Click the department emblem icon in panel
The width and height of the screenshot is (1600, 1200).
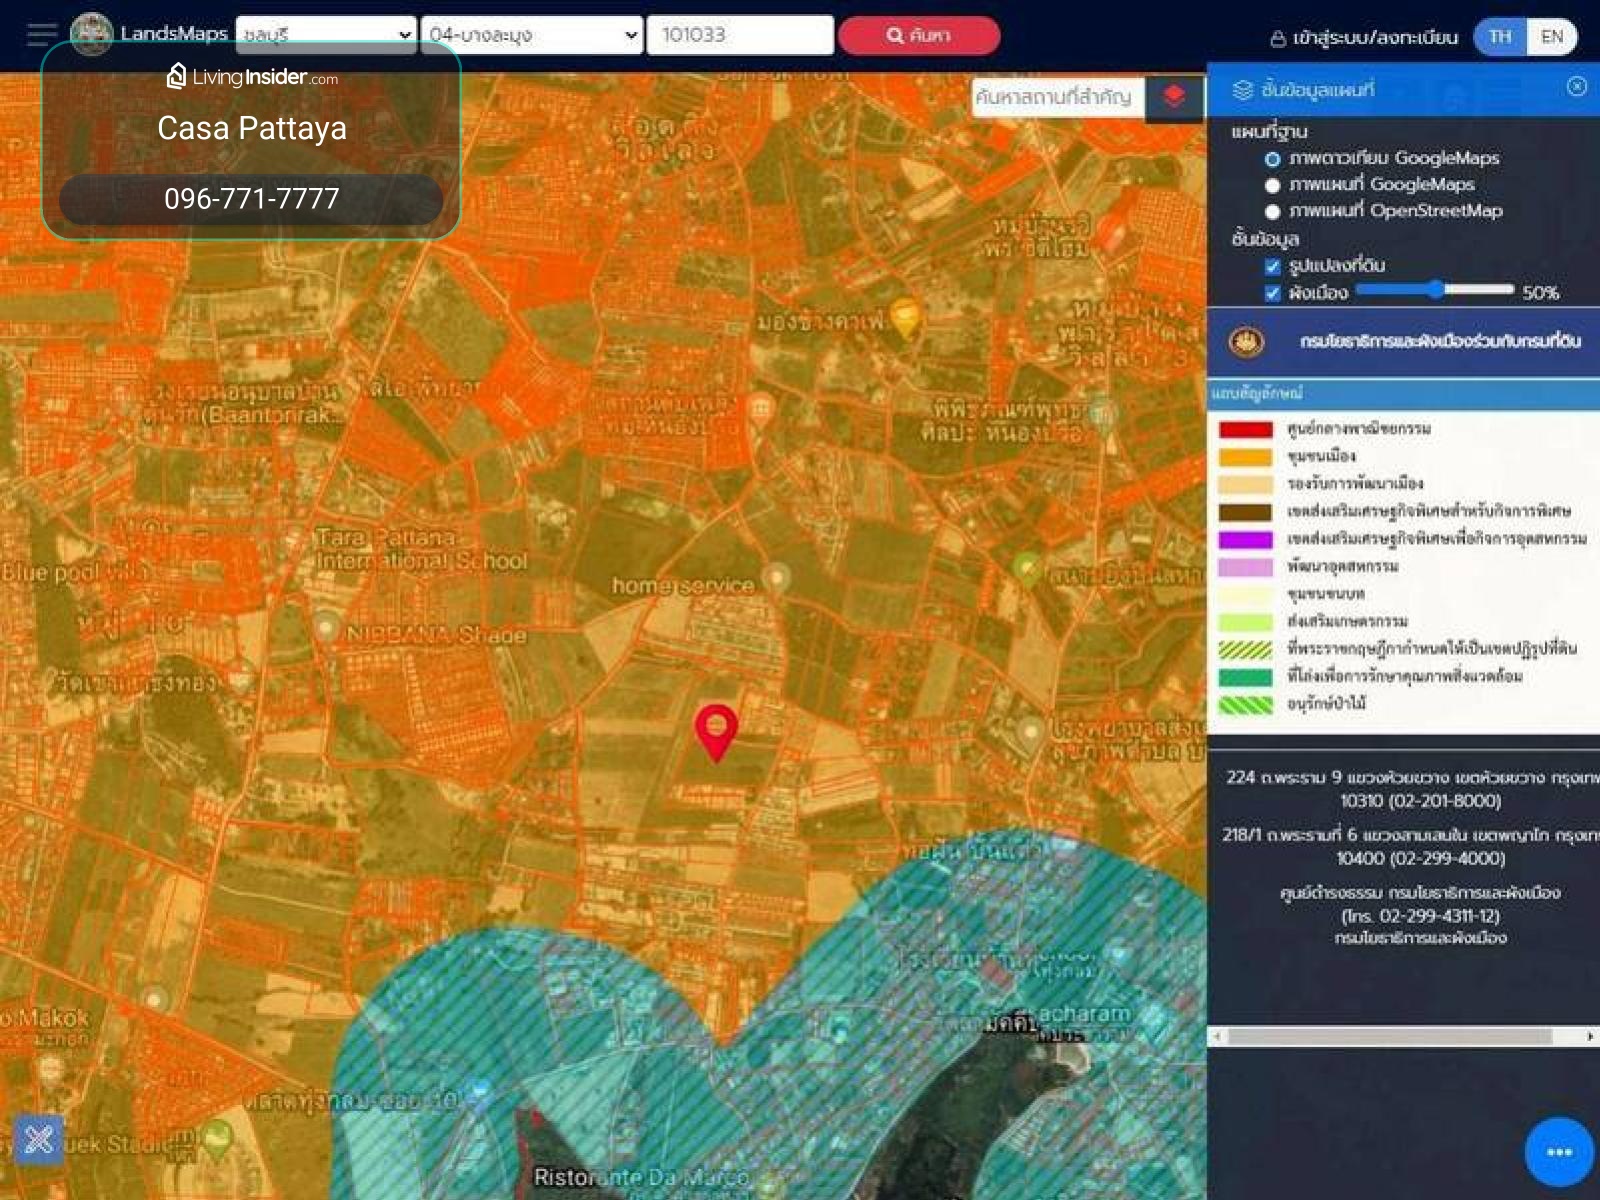[x=1246, y=342]
